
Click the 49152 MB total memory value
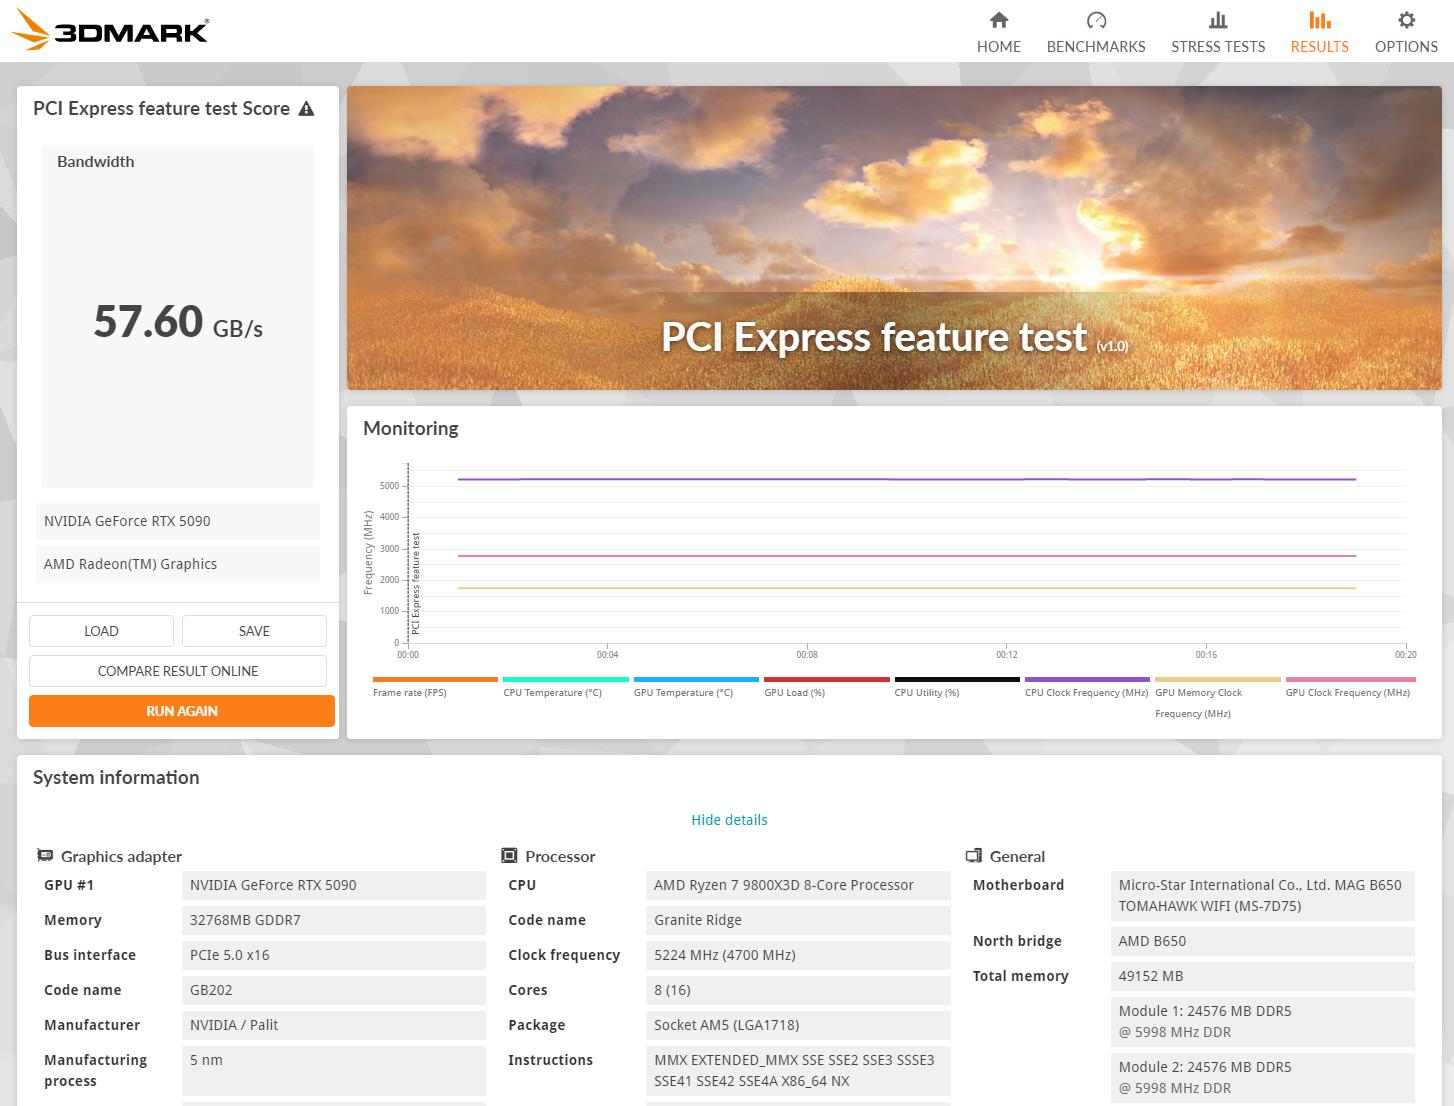pos(1263,976)
